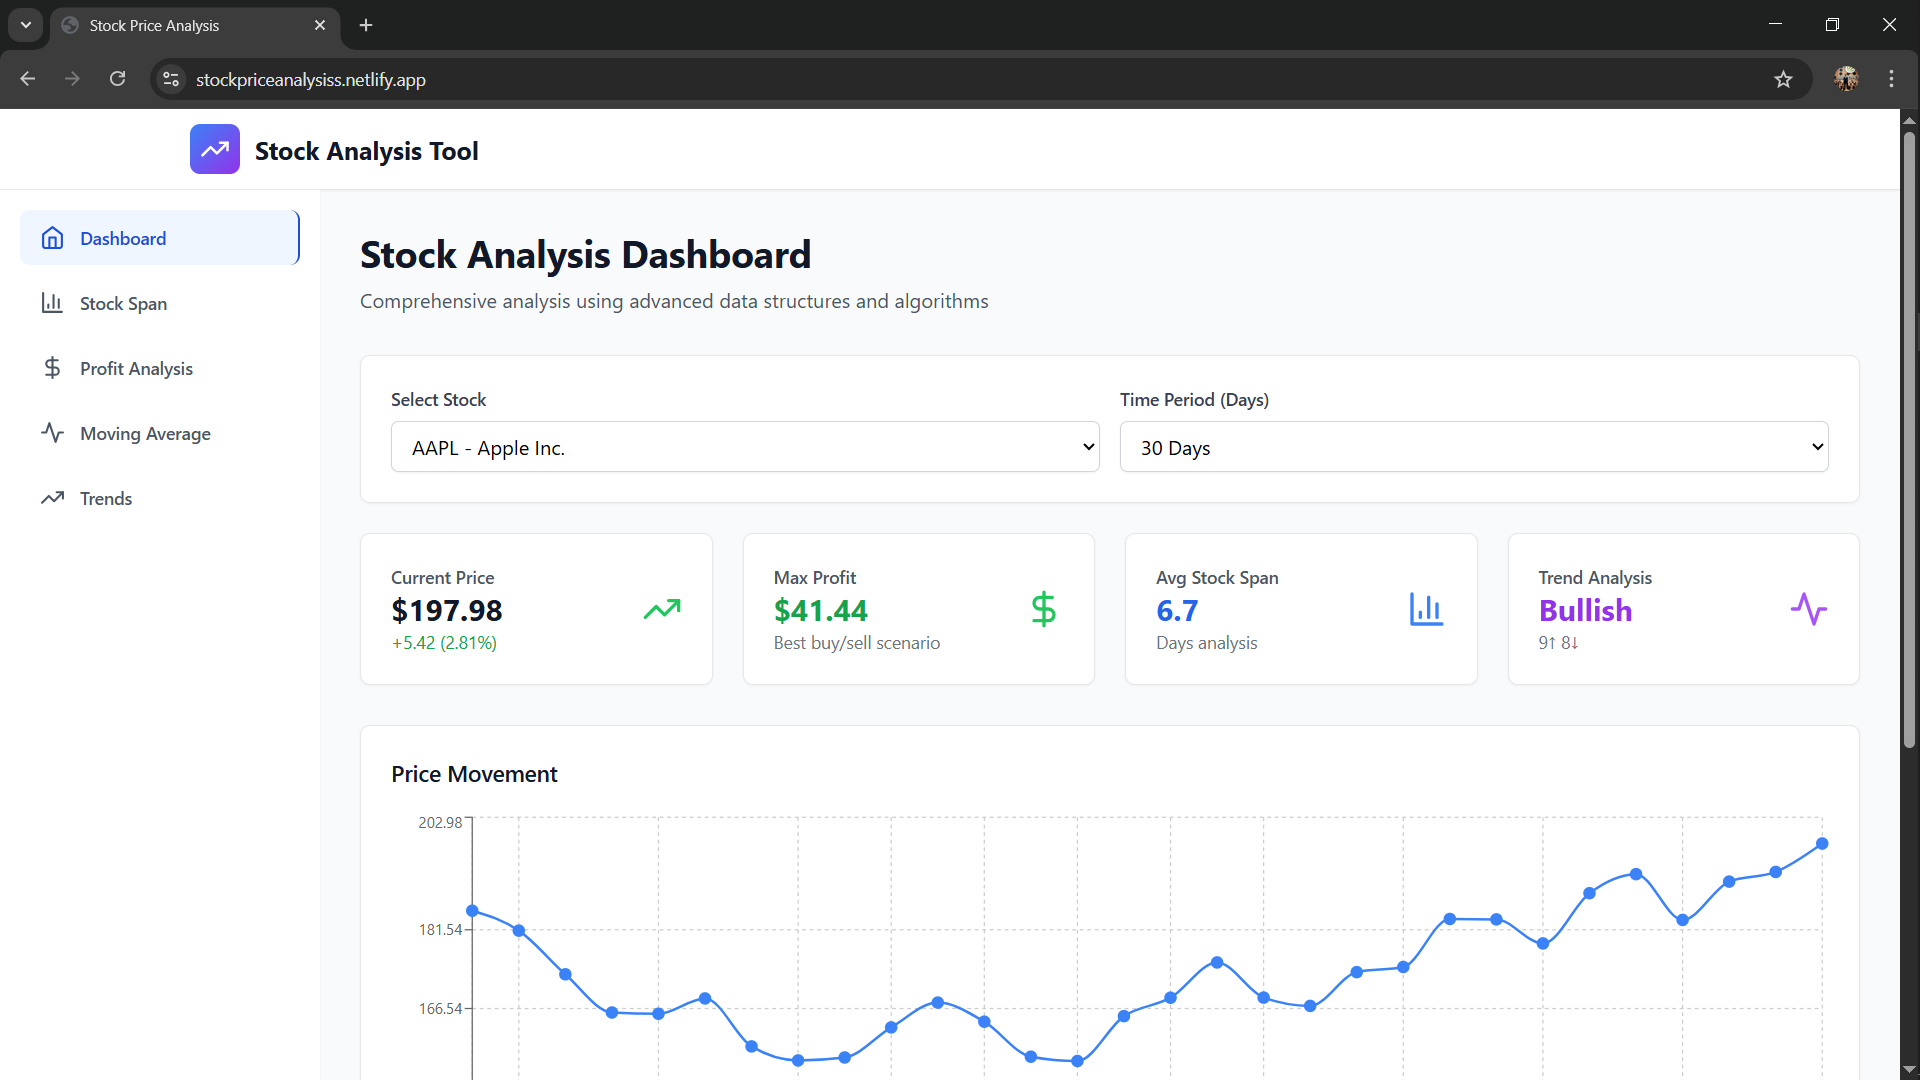Expand the browser tab list chevron
Screen dimensions: 1920x1080
click(x=25, y=25)
